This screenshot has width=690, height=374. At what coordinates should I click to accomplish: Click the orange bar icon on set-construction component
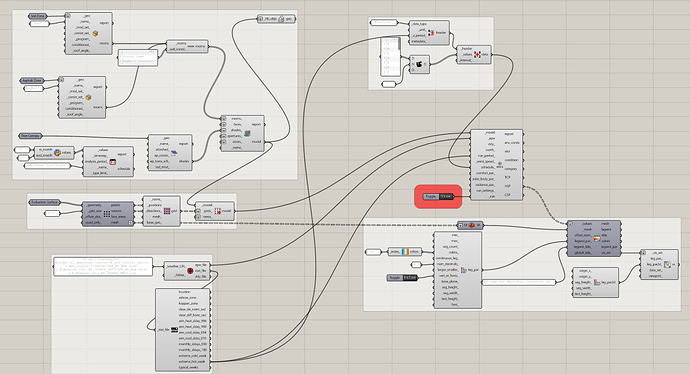coord(191,46)
